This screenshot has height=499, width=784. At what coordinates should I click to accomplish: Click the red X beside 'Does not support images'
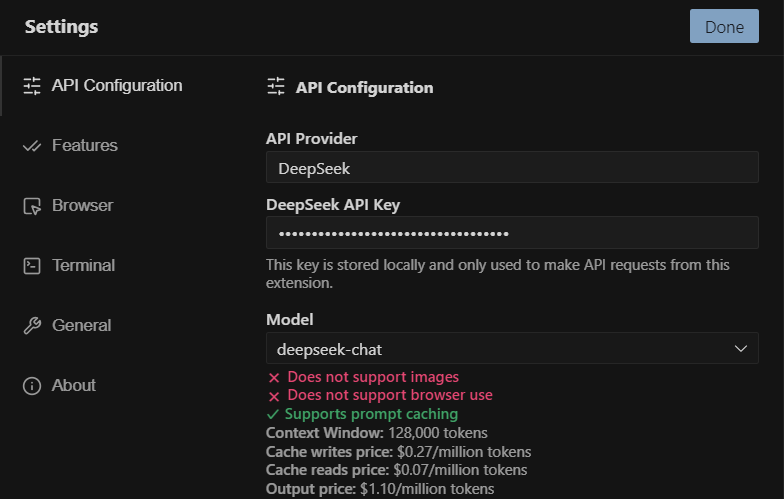(274, 378)
